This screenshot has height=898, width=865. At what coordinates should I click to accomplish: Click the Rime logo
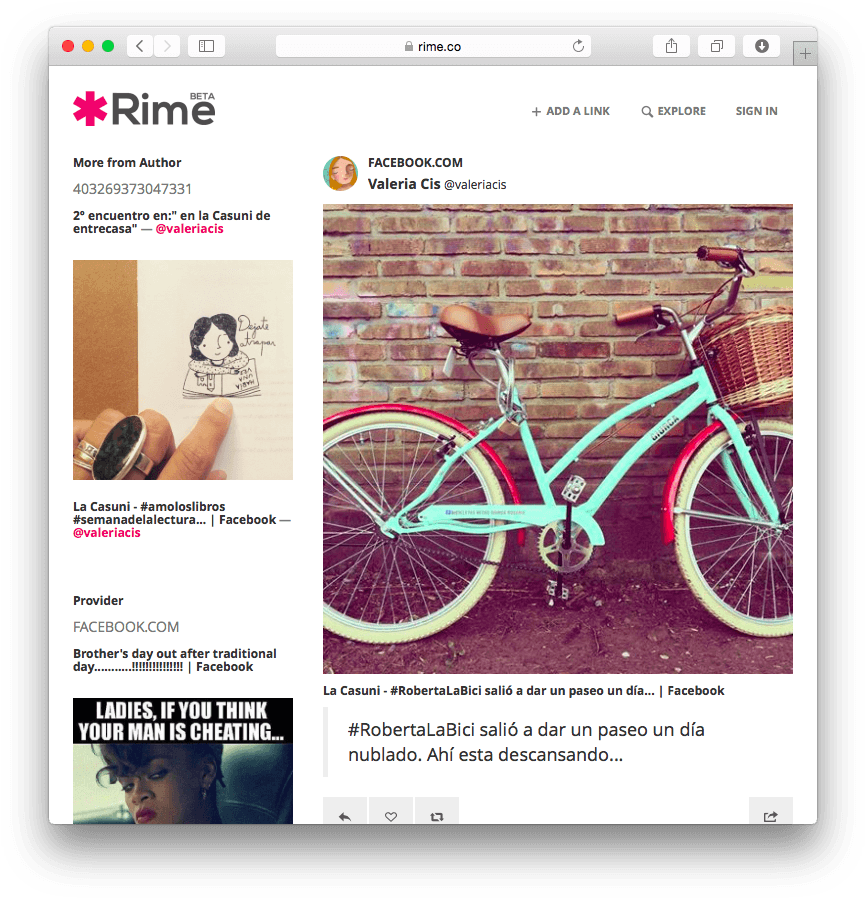(x=144, y=108)
